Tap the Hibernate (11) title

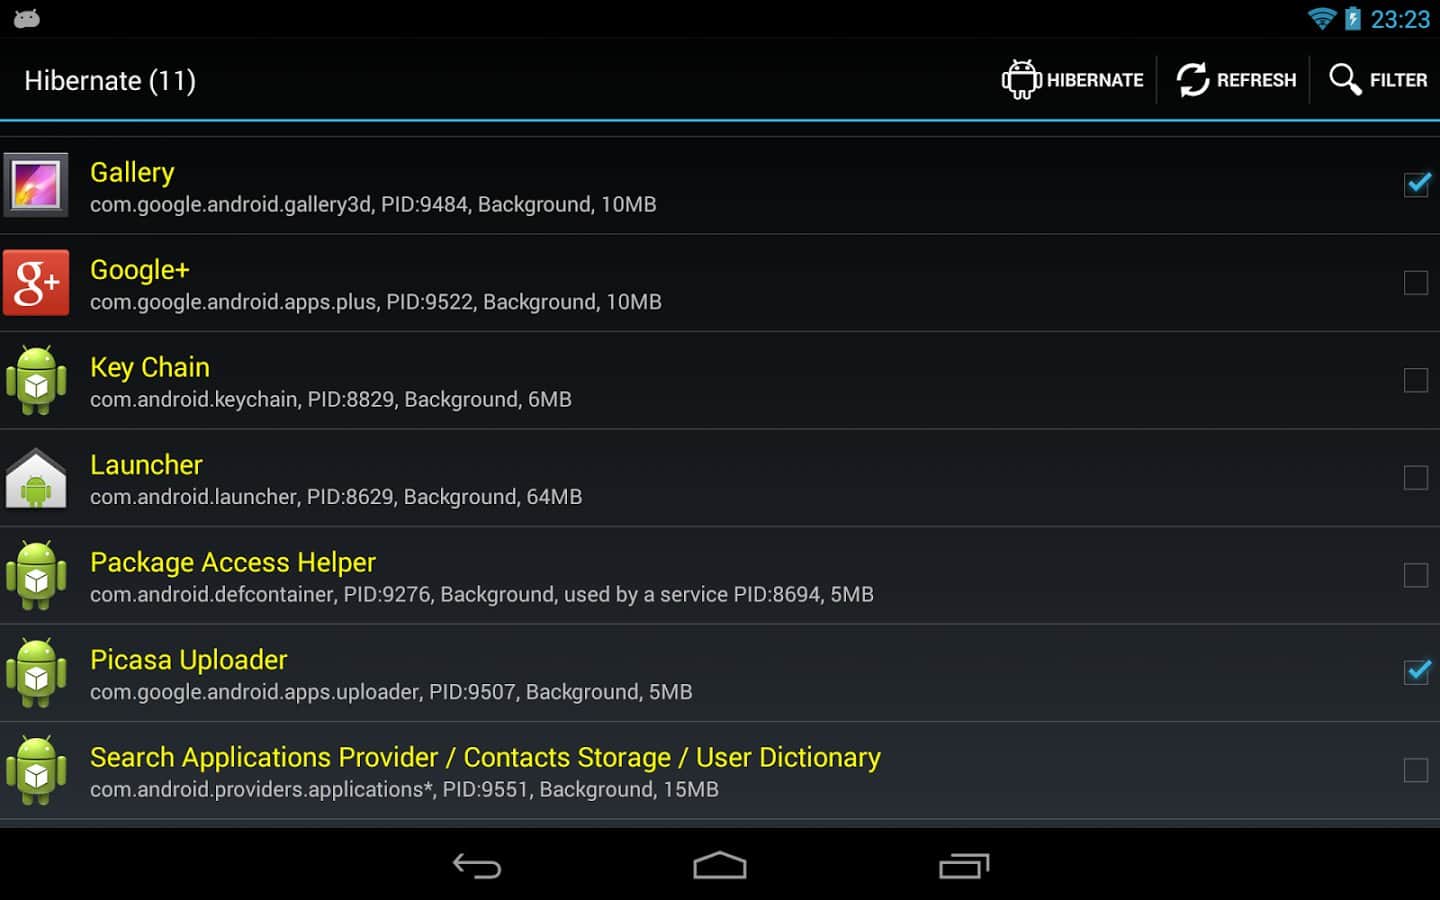(x=110, y=81)
